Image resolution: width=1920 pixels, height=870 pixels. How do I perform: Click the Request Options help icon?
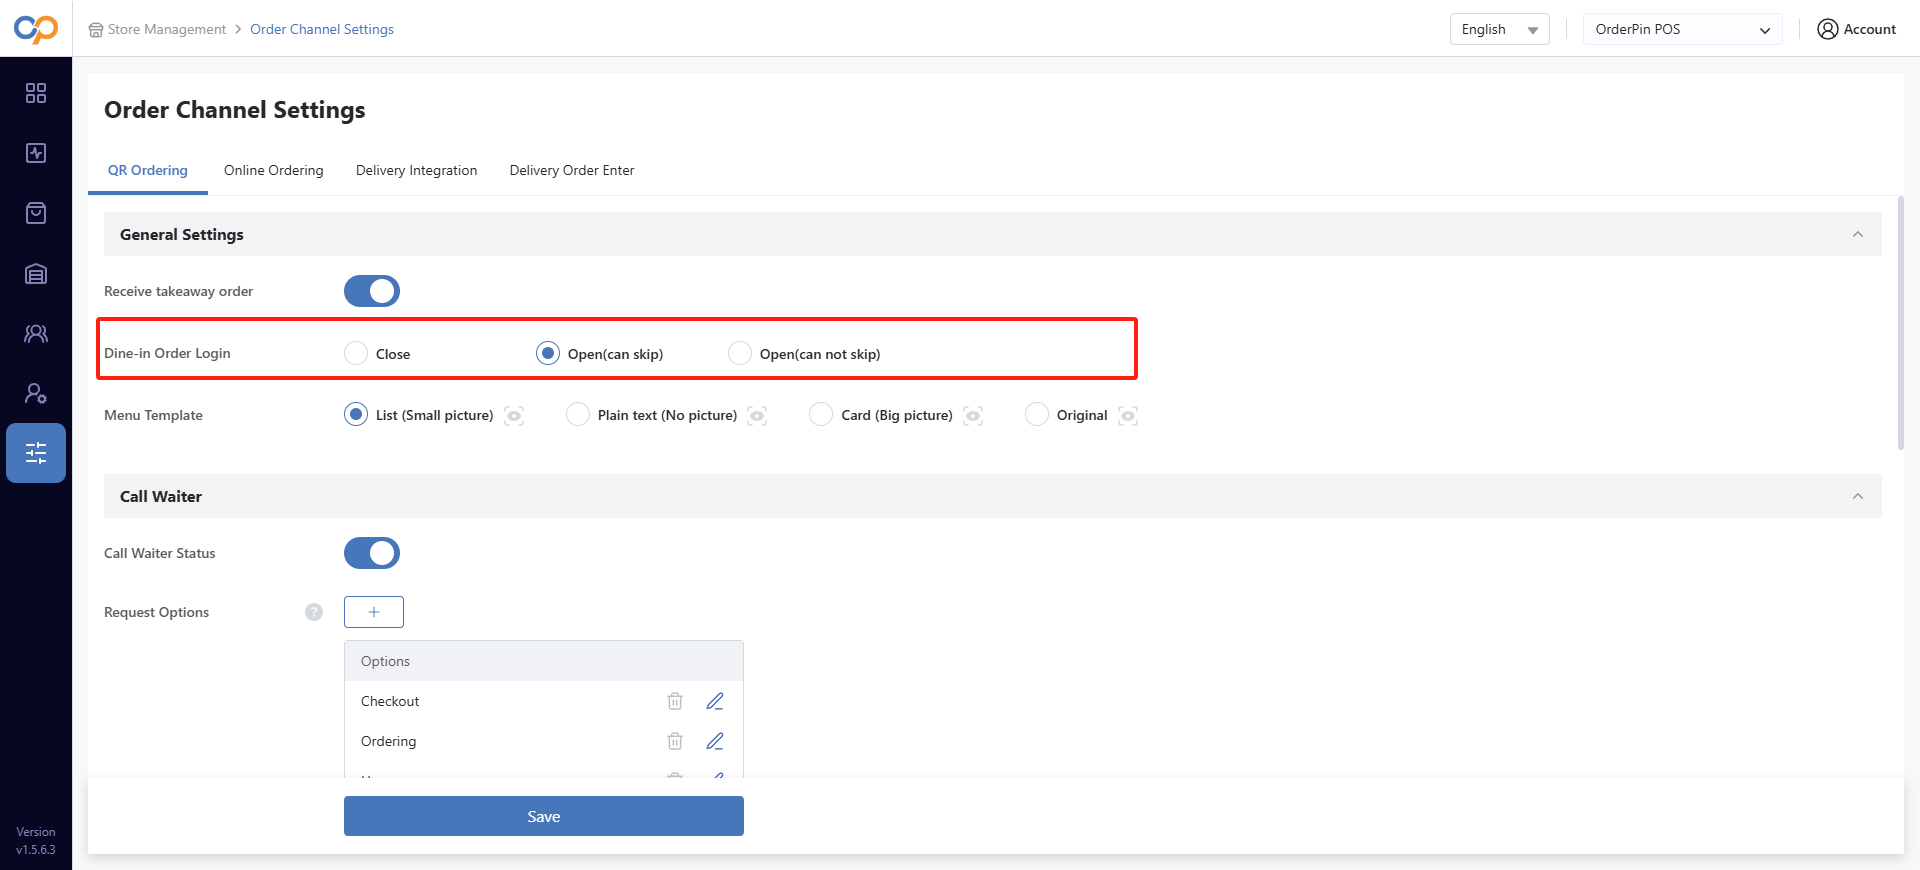point(314,612)
